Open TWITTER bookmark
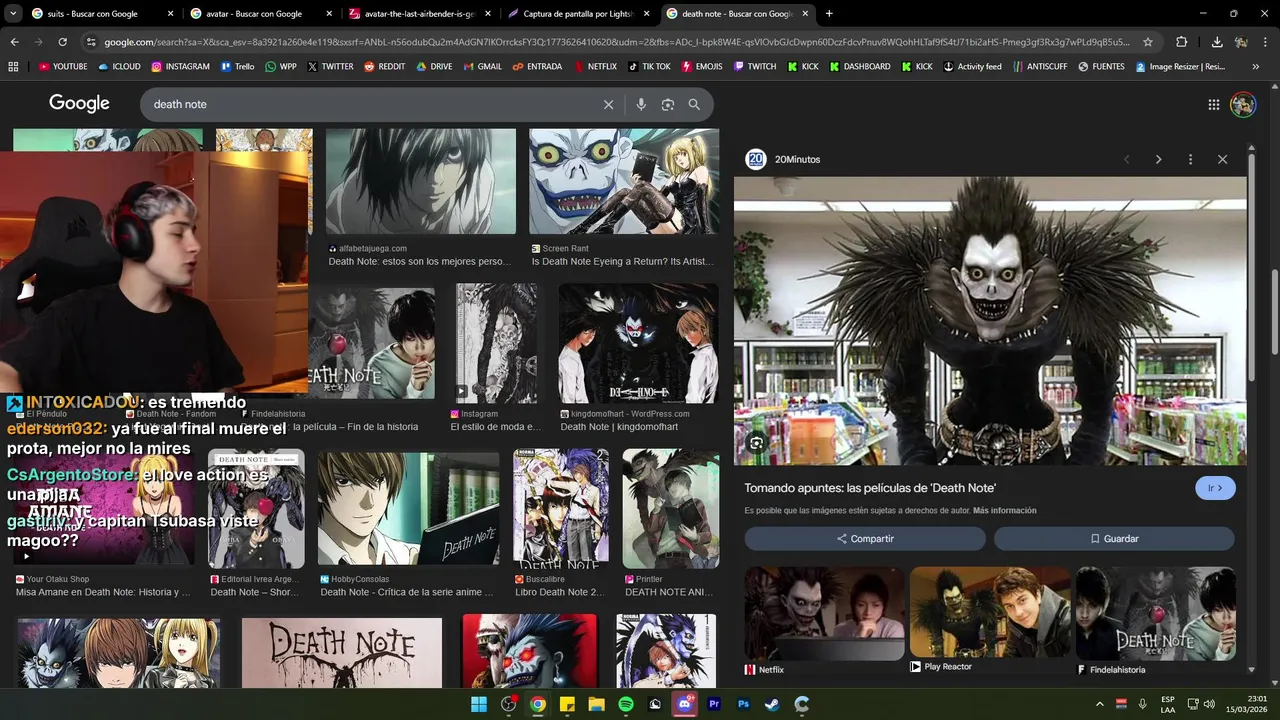The image size is (1280, 720). [x=330, y=66]
